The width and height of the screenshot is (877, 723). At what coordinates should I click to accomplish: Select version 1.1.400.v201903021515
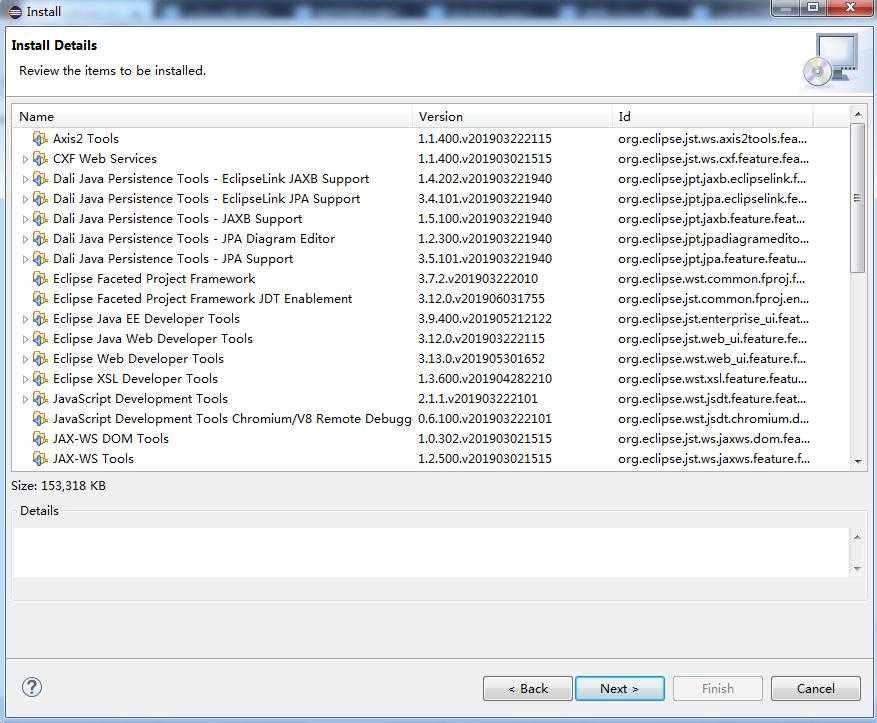click(485, 159)
